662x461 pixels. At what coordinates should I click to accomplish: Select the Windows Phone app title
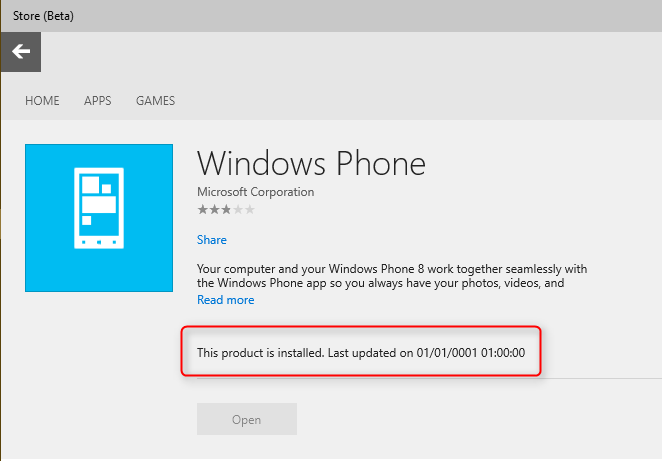[311, 164]
